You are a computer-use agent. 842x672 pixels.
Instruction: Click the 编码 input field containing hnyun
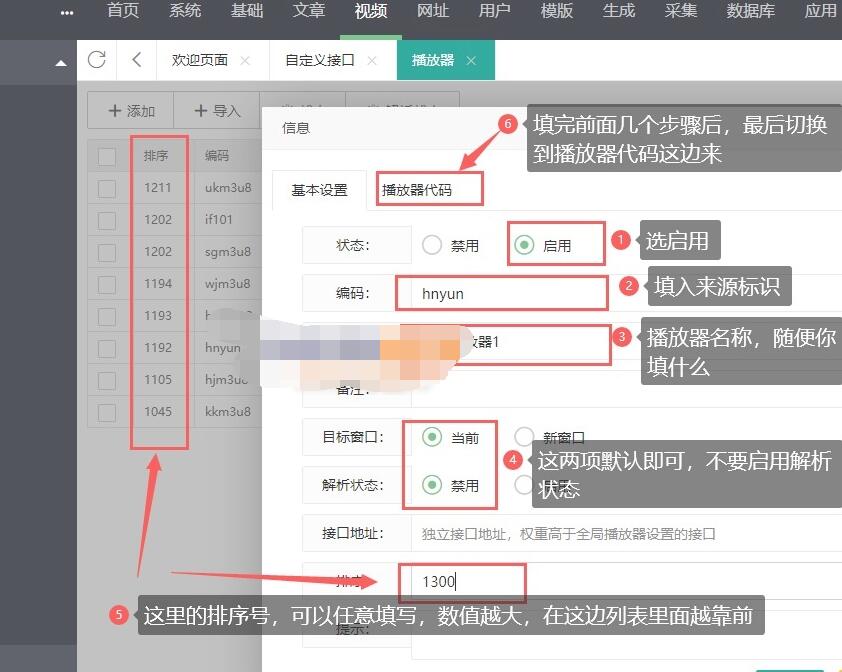click(x=500, y=294)
